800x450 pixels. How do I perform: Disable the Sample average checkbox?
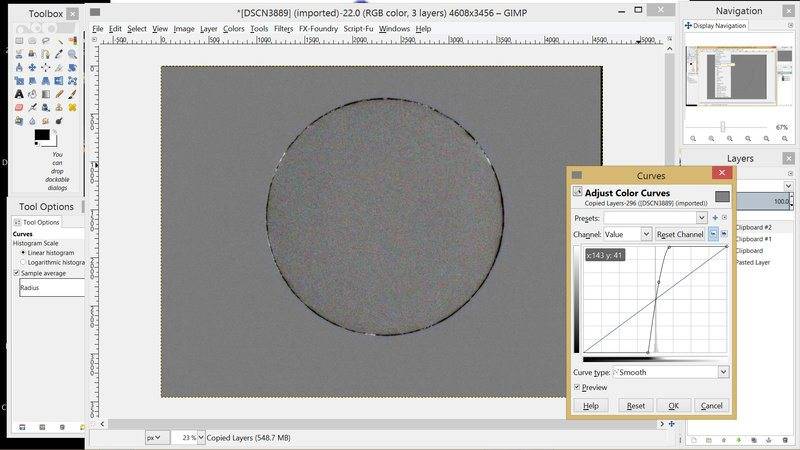17,272
